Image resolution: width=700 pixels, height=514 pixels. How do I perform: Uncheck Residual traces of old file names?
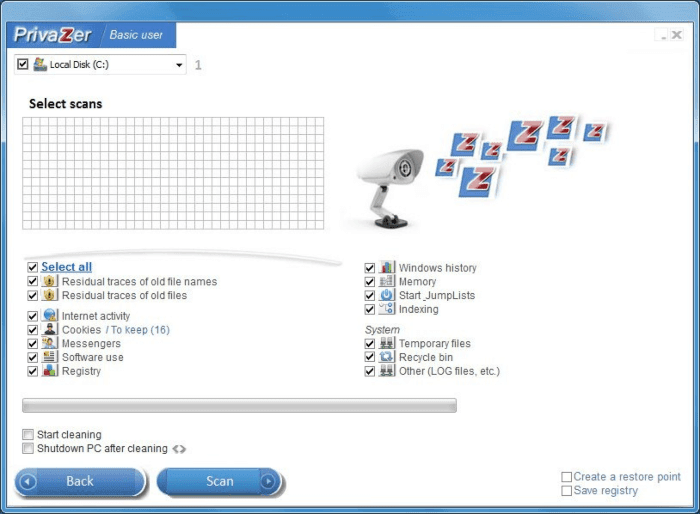tap(32, 281)
